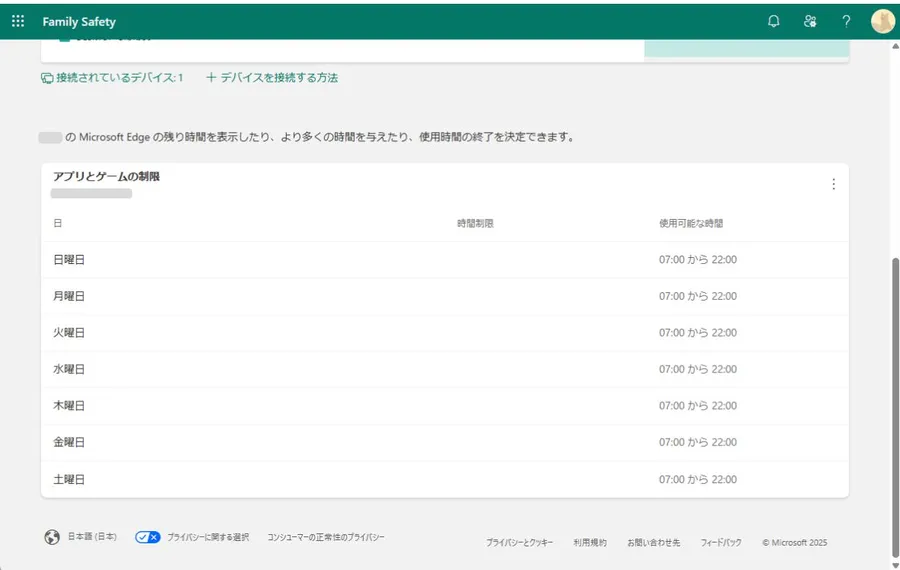
Task: Open the help question mark icon
Action: [x=846, y=21]
